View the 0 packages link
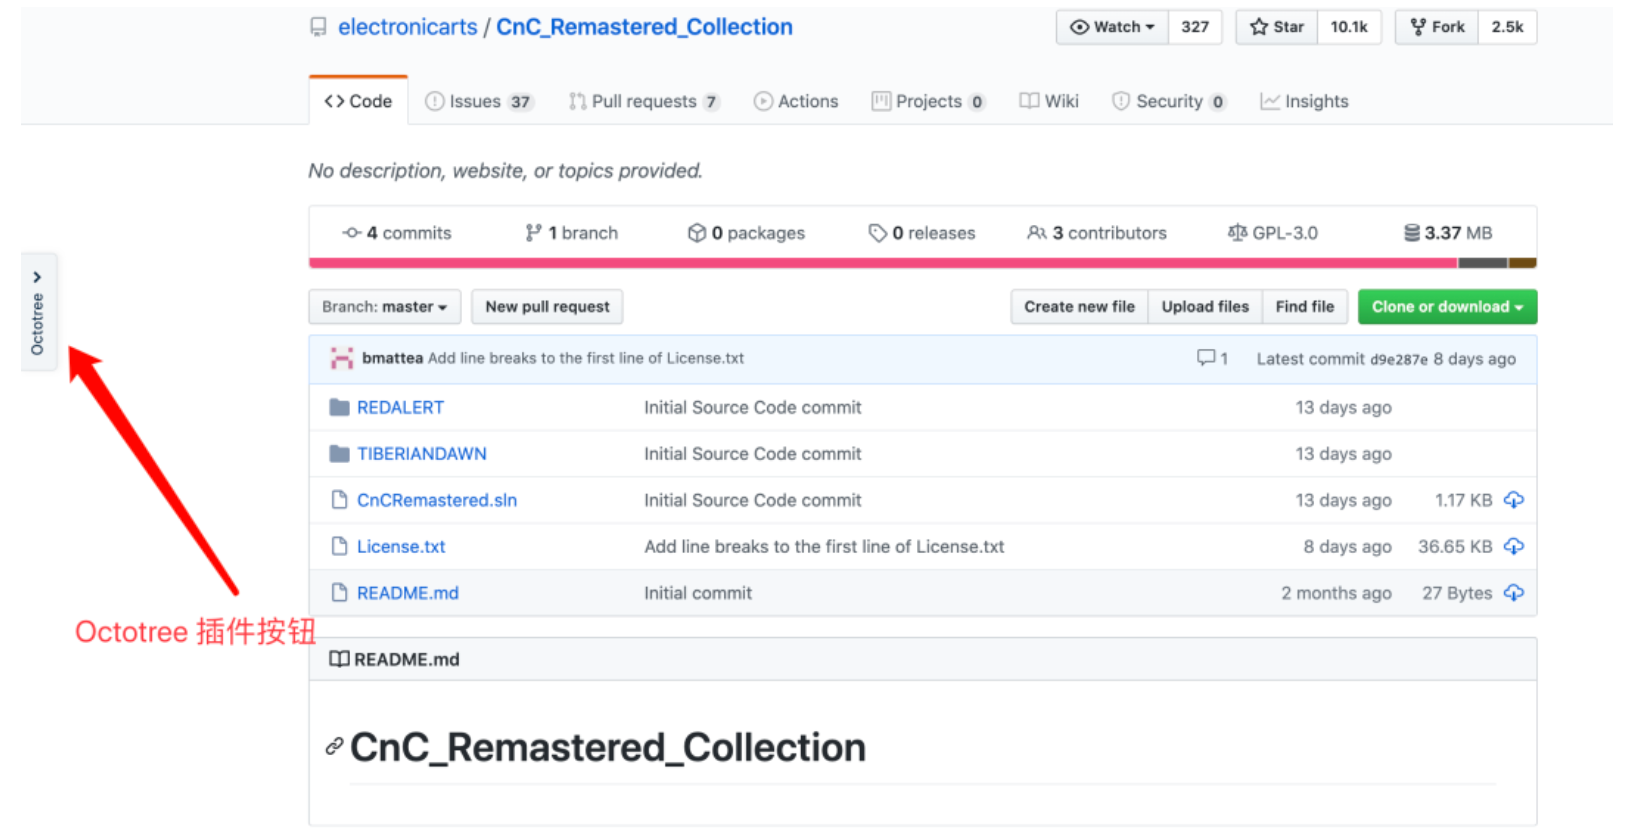This screenshot has height=832, width=1627. (746, 233)
